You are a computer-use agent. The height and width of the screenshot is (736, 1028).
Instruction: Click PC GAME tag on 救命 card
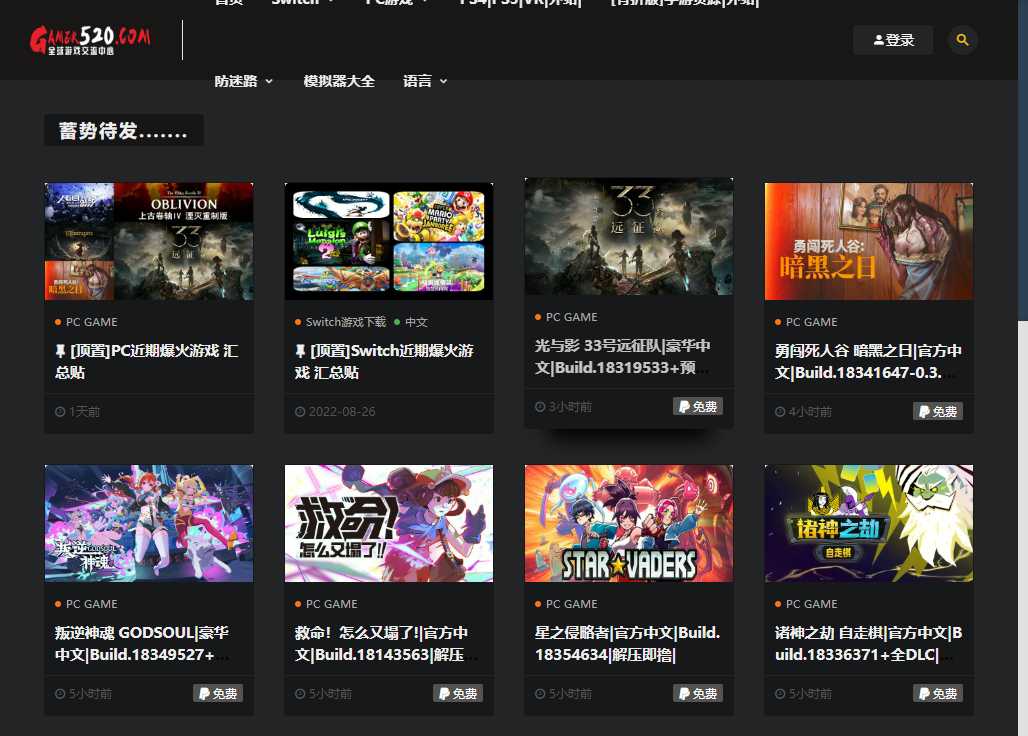(x=332, y=604)
